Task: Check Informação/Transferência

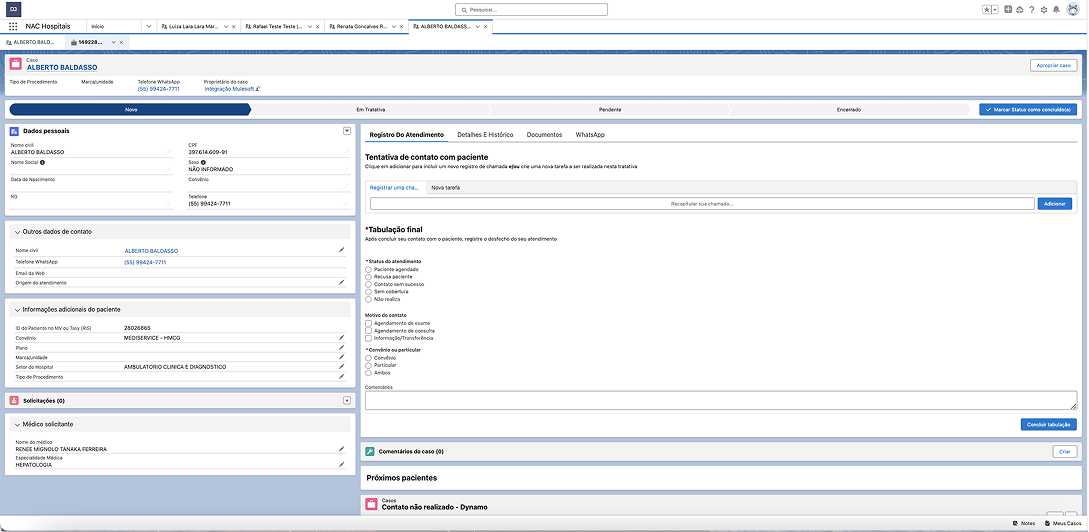Action: click(x=369, y=338)
